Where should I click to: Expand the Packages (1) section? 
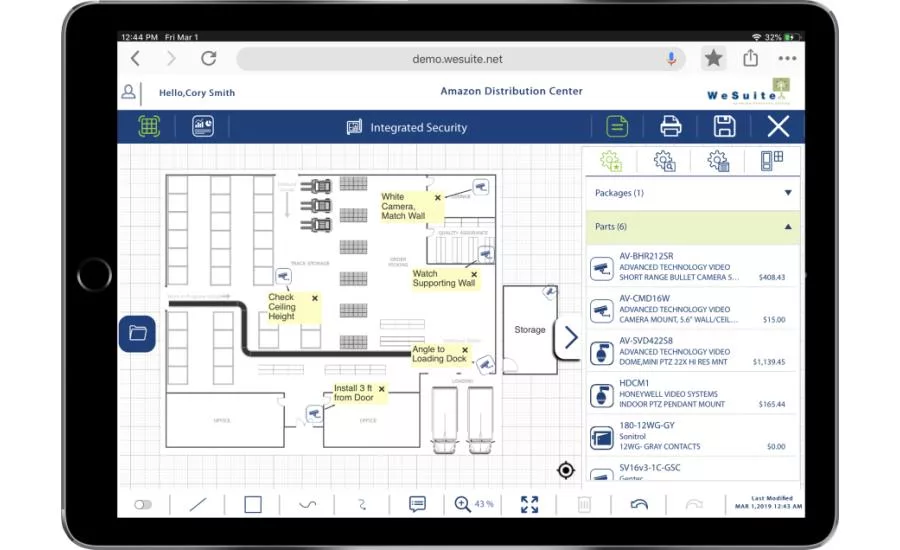(x=693, y=193)
